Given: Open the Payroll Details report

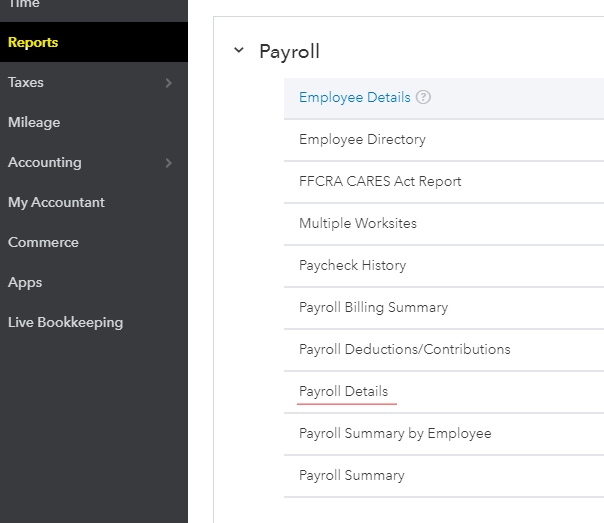Looking at the screenshot, I should click(343, 392).
